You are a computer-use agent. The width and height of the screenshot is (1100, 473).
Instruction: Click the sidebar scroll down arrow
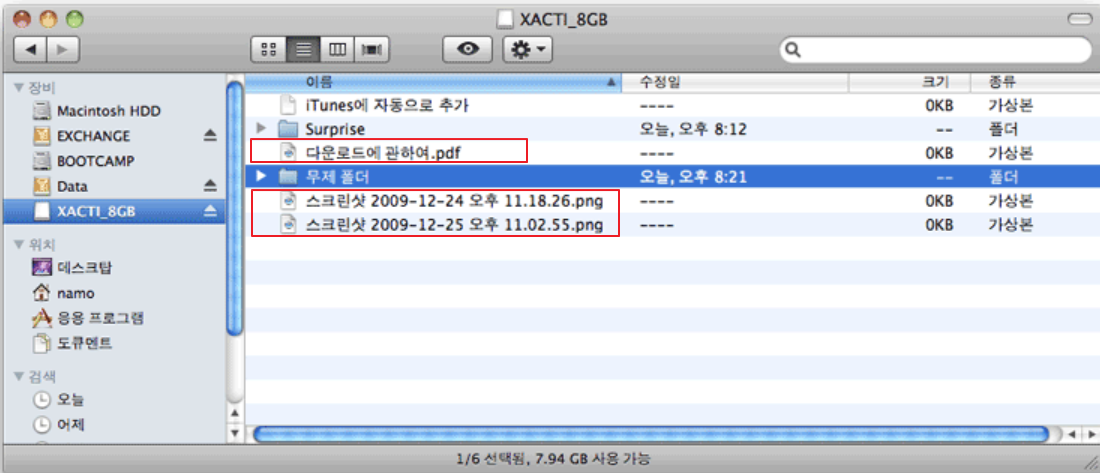pos(235,432)
